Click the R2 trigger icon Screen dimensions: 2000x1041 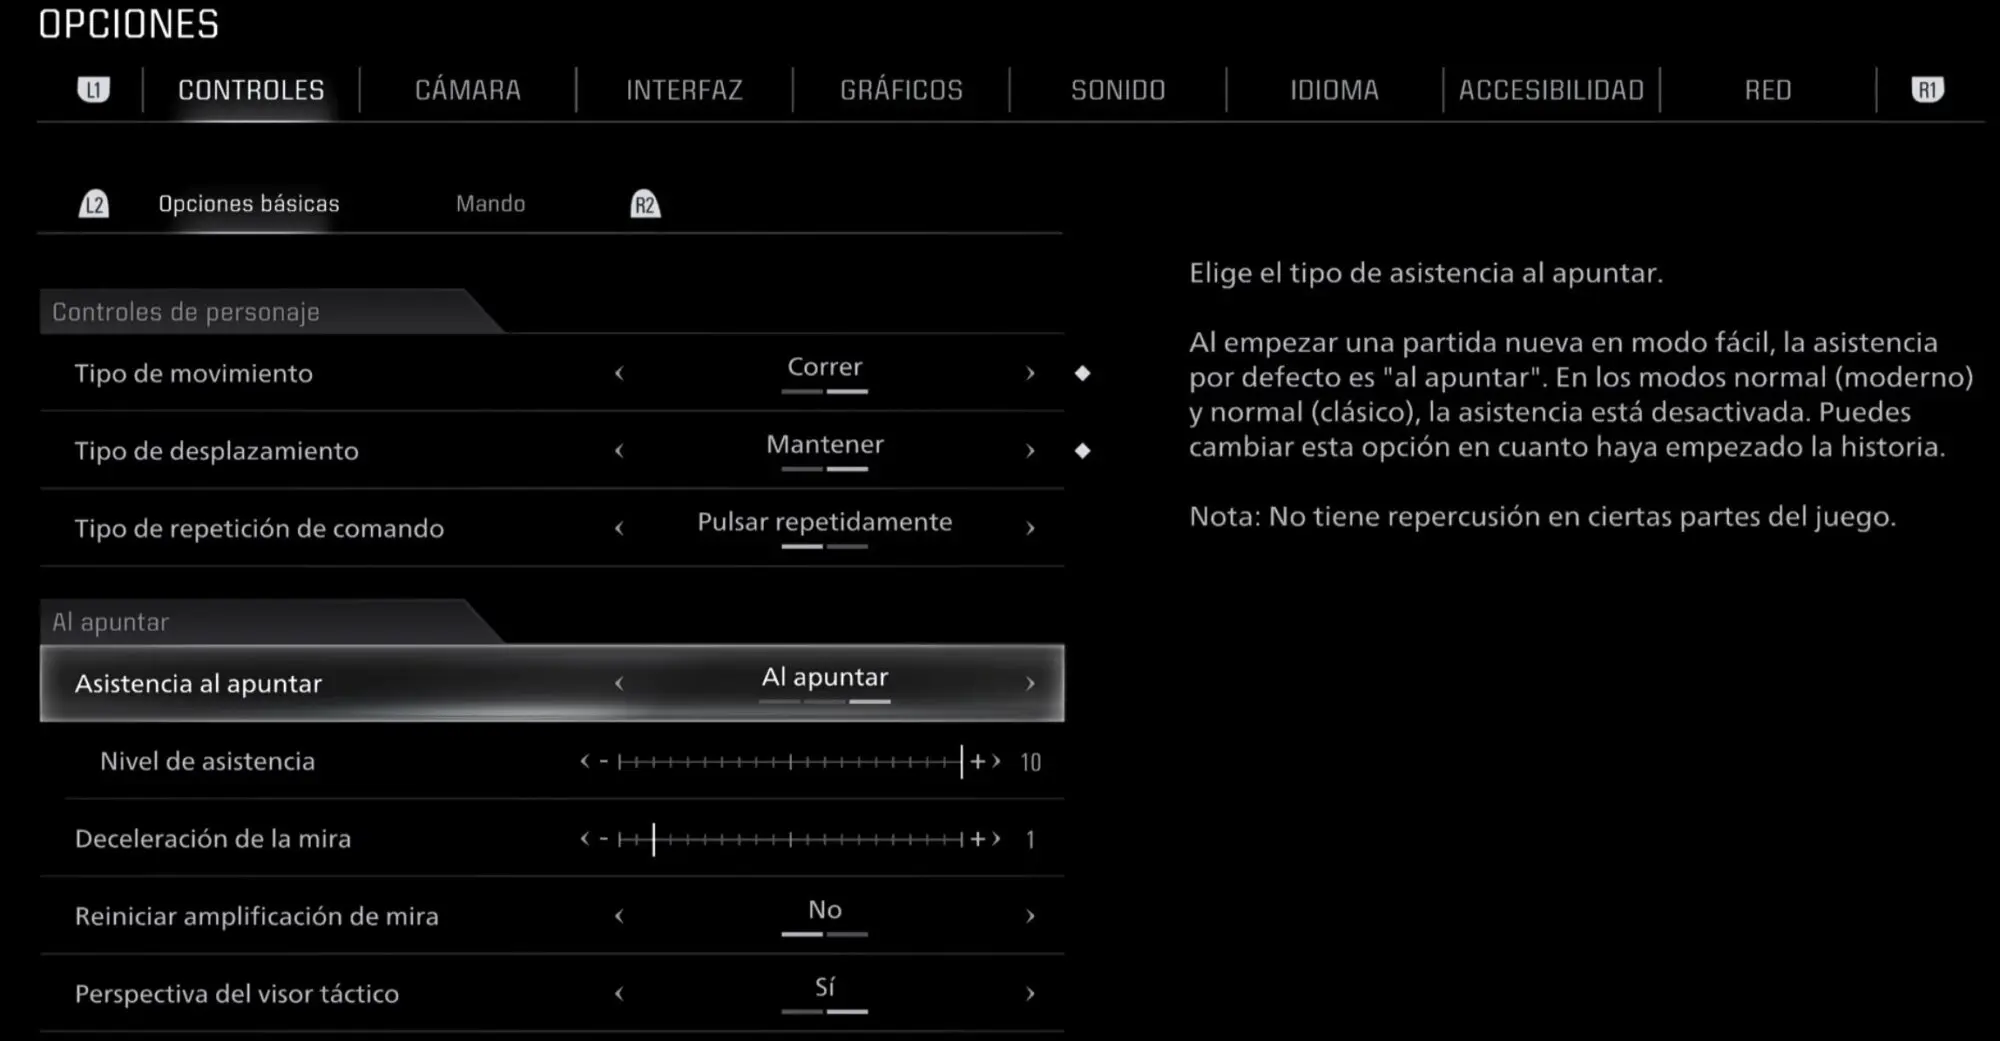[x=645, y=205]
